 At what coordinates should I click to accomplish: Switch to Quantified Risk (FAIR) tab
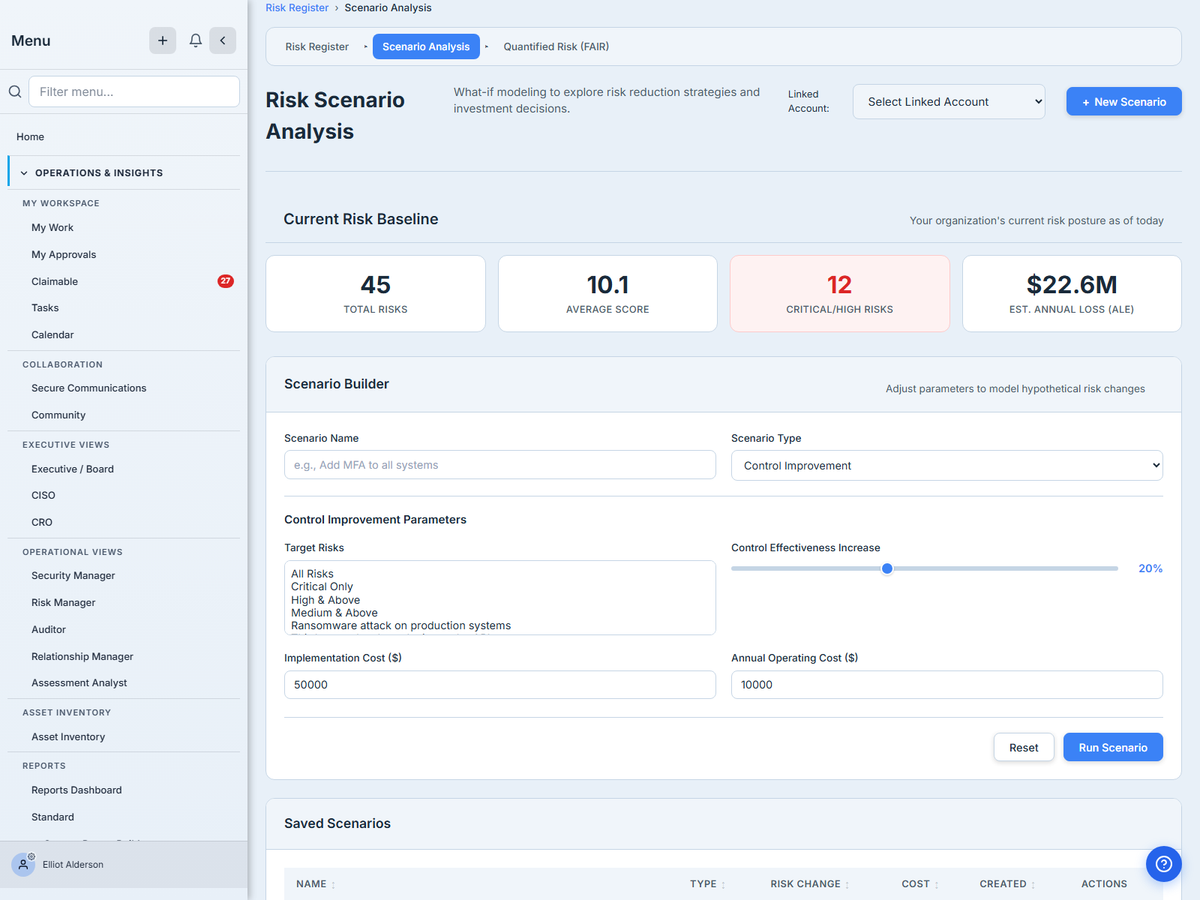tap(556, 47)
